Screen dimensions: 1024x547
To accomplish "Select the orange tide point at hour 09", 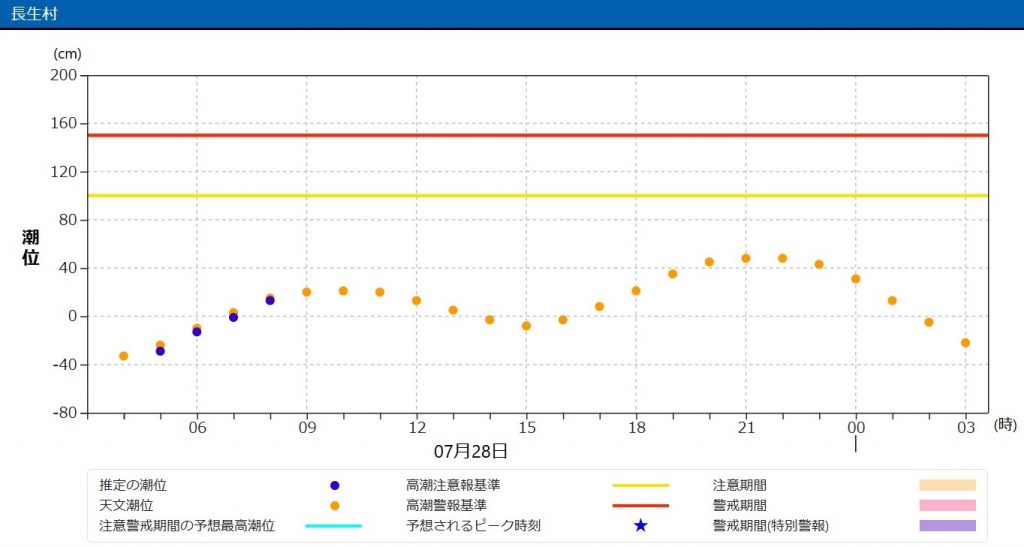I will coord(307,292).
